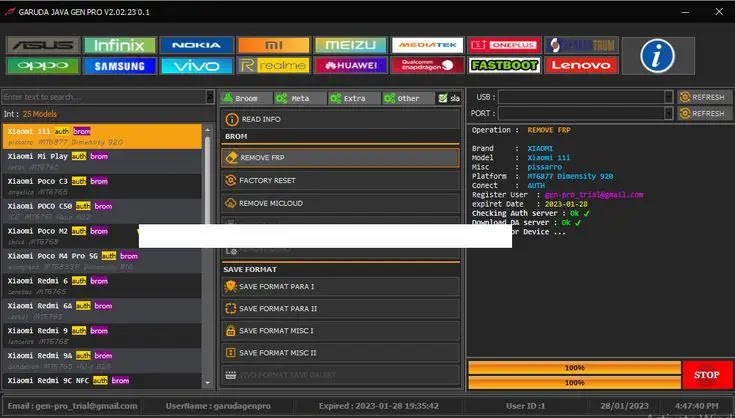Choose the Spreadtrum platform logo

click(582, 45)
